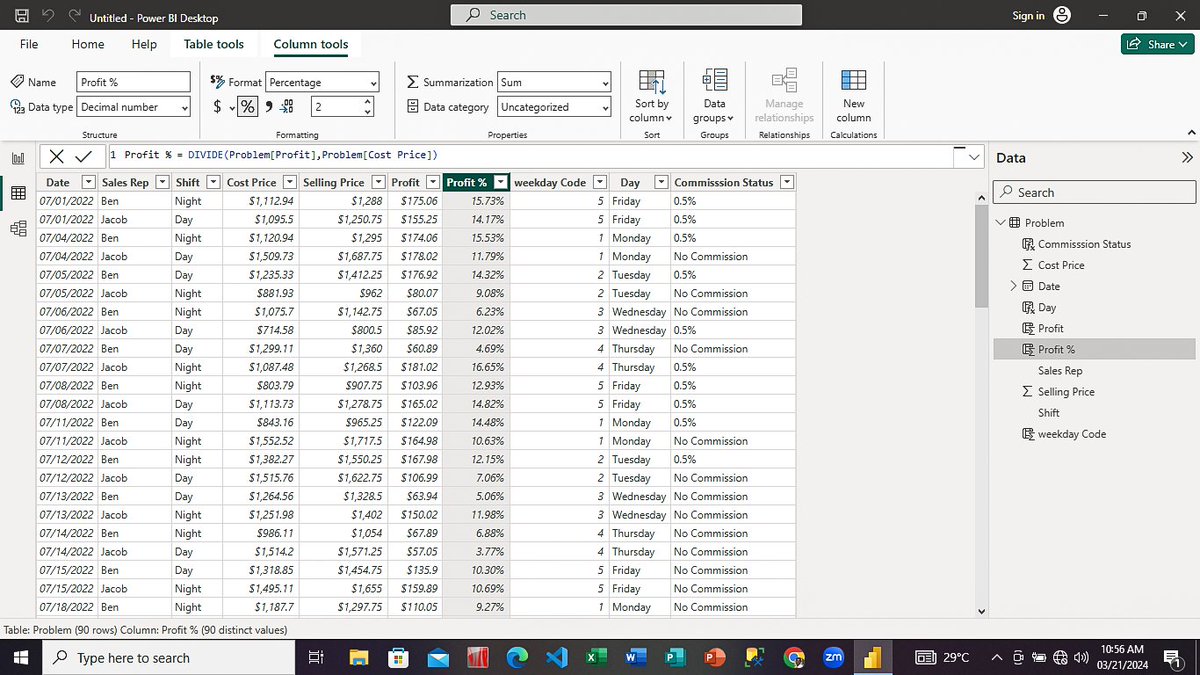Click the New column button
This screenshot has height=675, width=1200.
(853, 96)
